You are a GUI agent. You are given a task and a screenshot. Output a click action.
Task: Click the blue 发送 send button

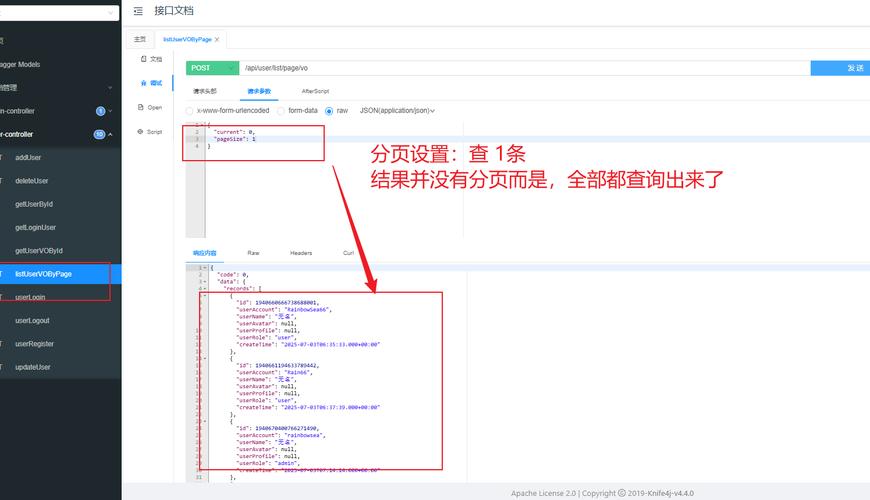pos(841,68)
